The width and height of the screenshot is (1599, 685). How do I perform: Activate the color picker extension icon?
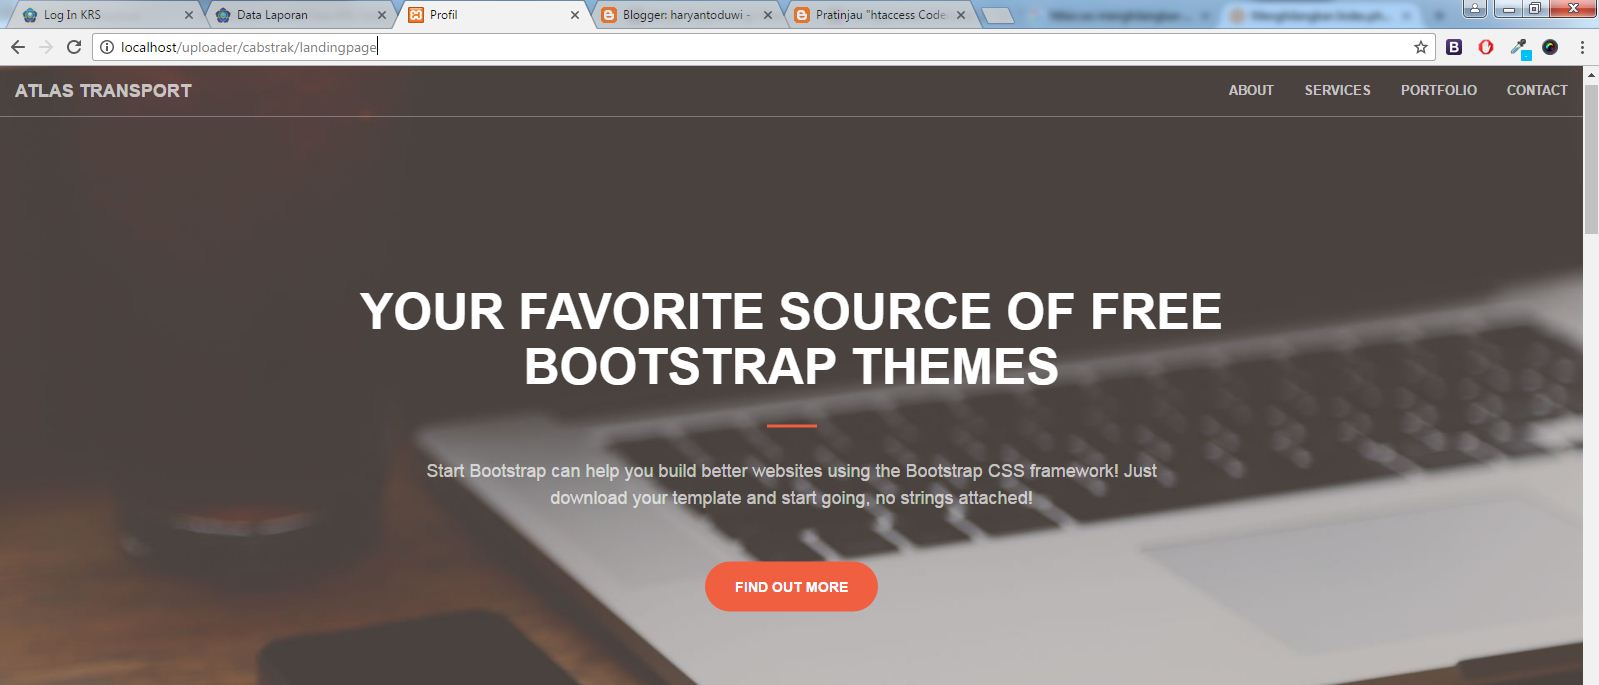click(x=1519, y=47)
